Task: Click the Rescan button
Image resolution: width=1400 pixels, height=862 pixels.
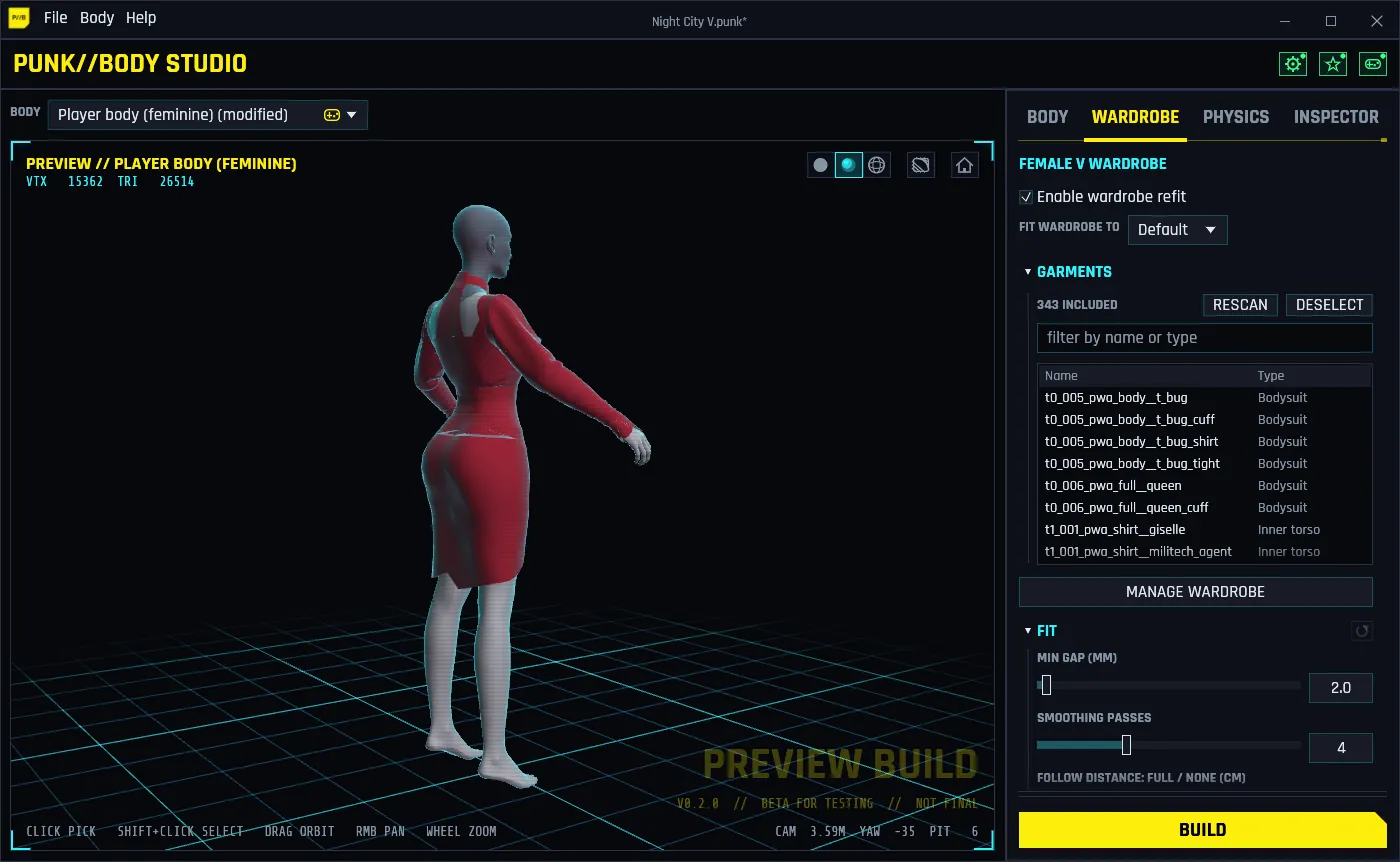Action: pos(1240,305)
